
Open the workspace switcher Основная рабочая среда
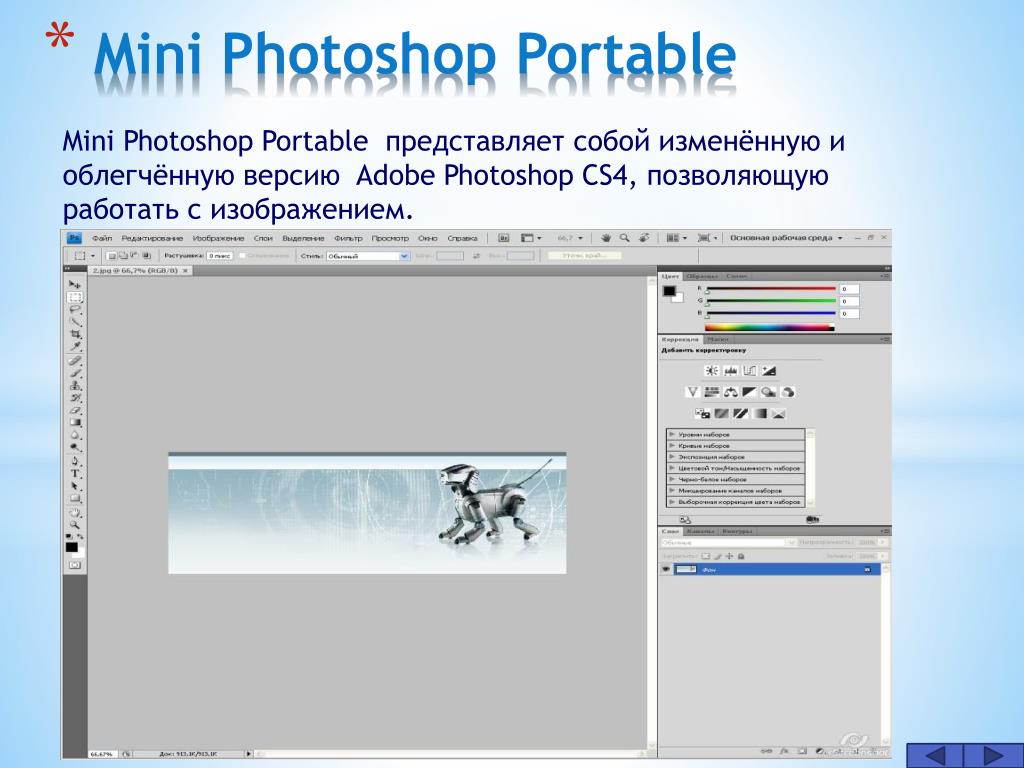(786, 238)
